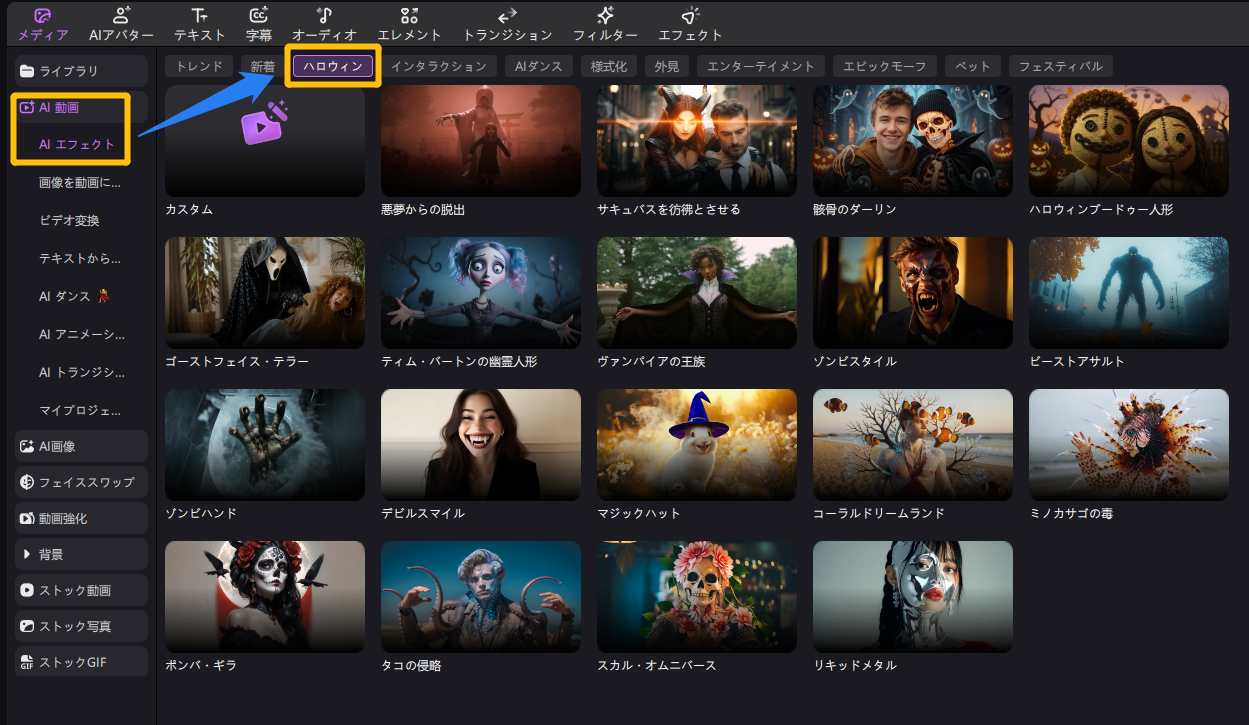
Task: Select the テキスト text tool icon
Action: [x=200, y=17]
